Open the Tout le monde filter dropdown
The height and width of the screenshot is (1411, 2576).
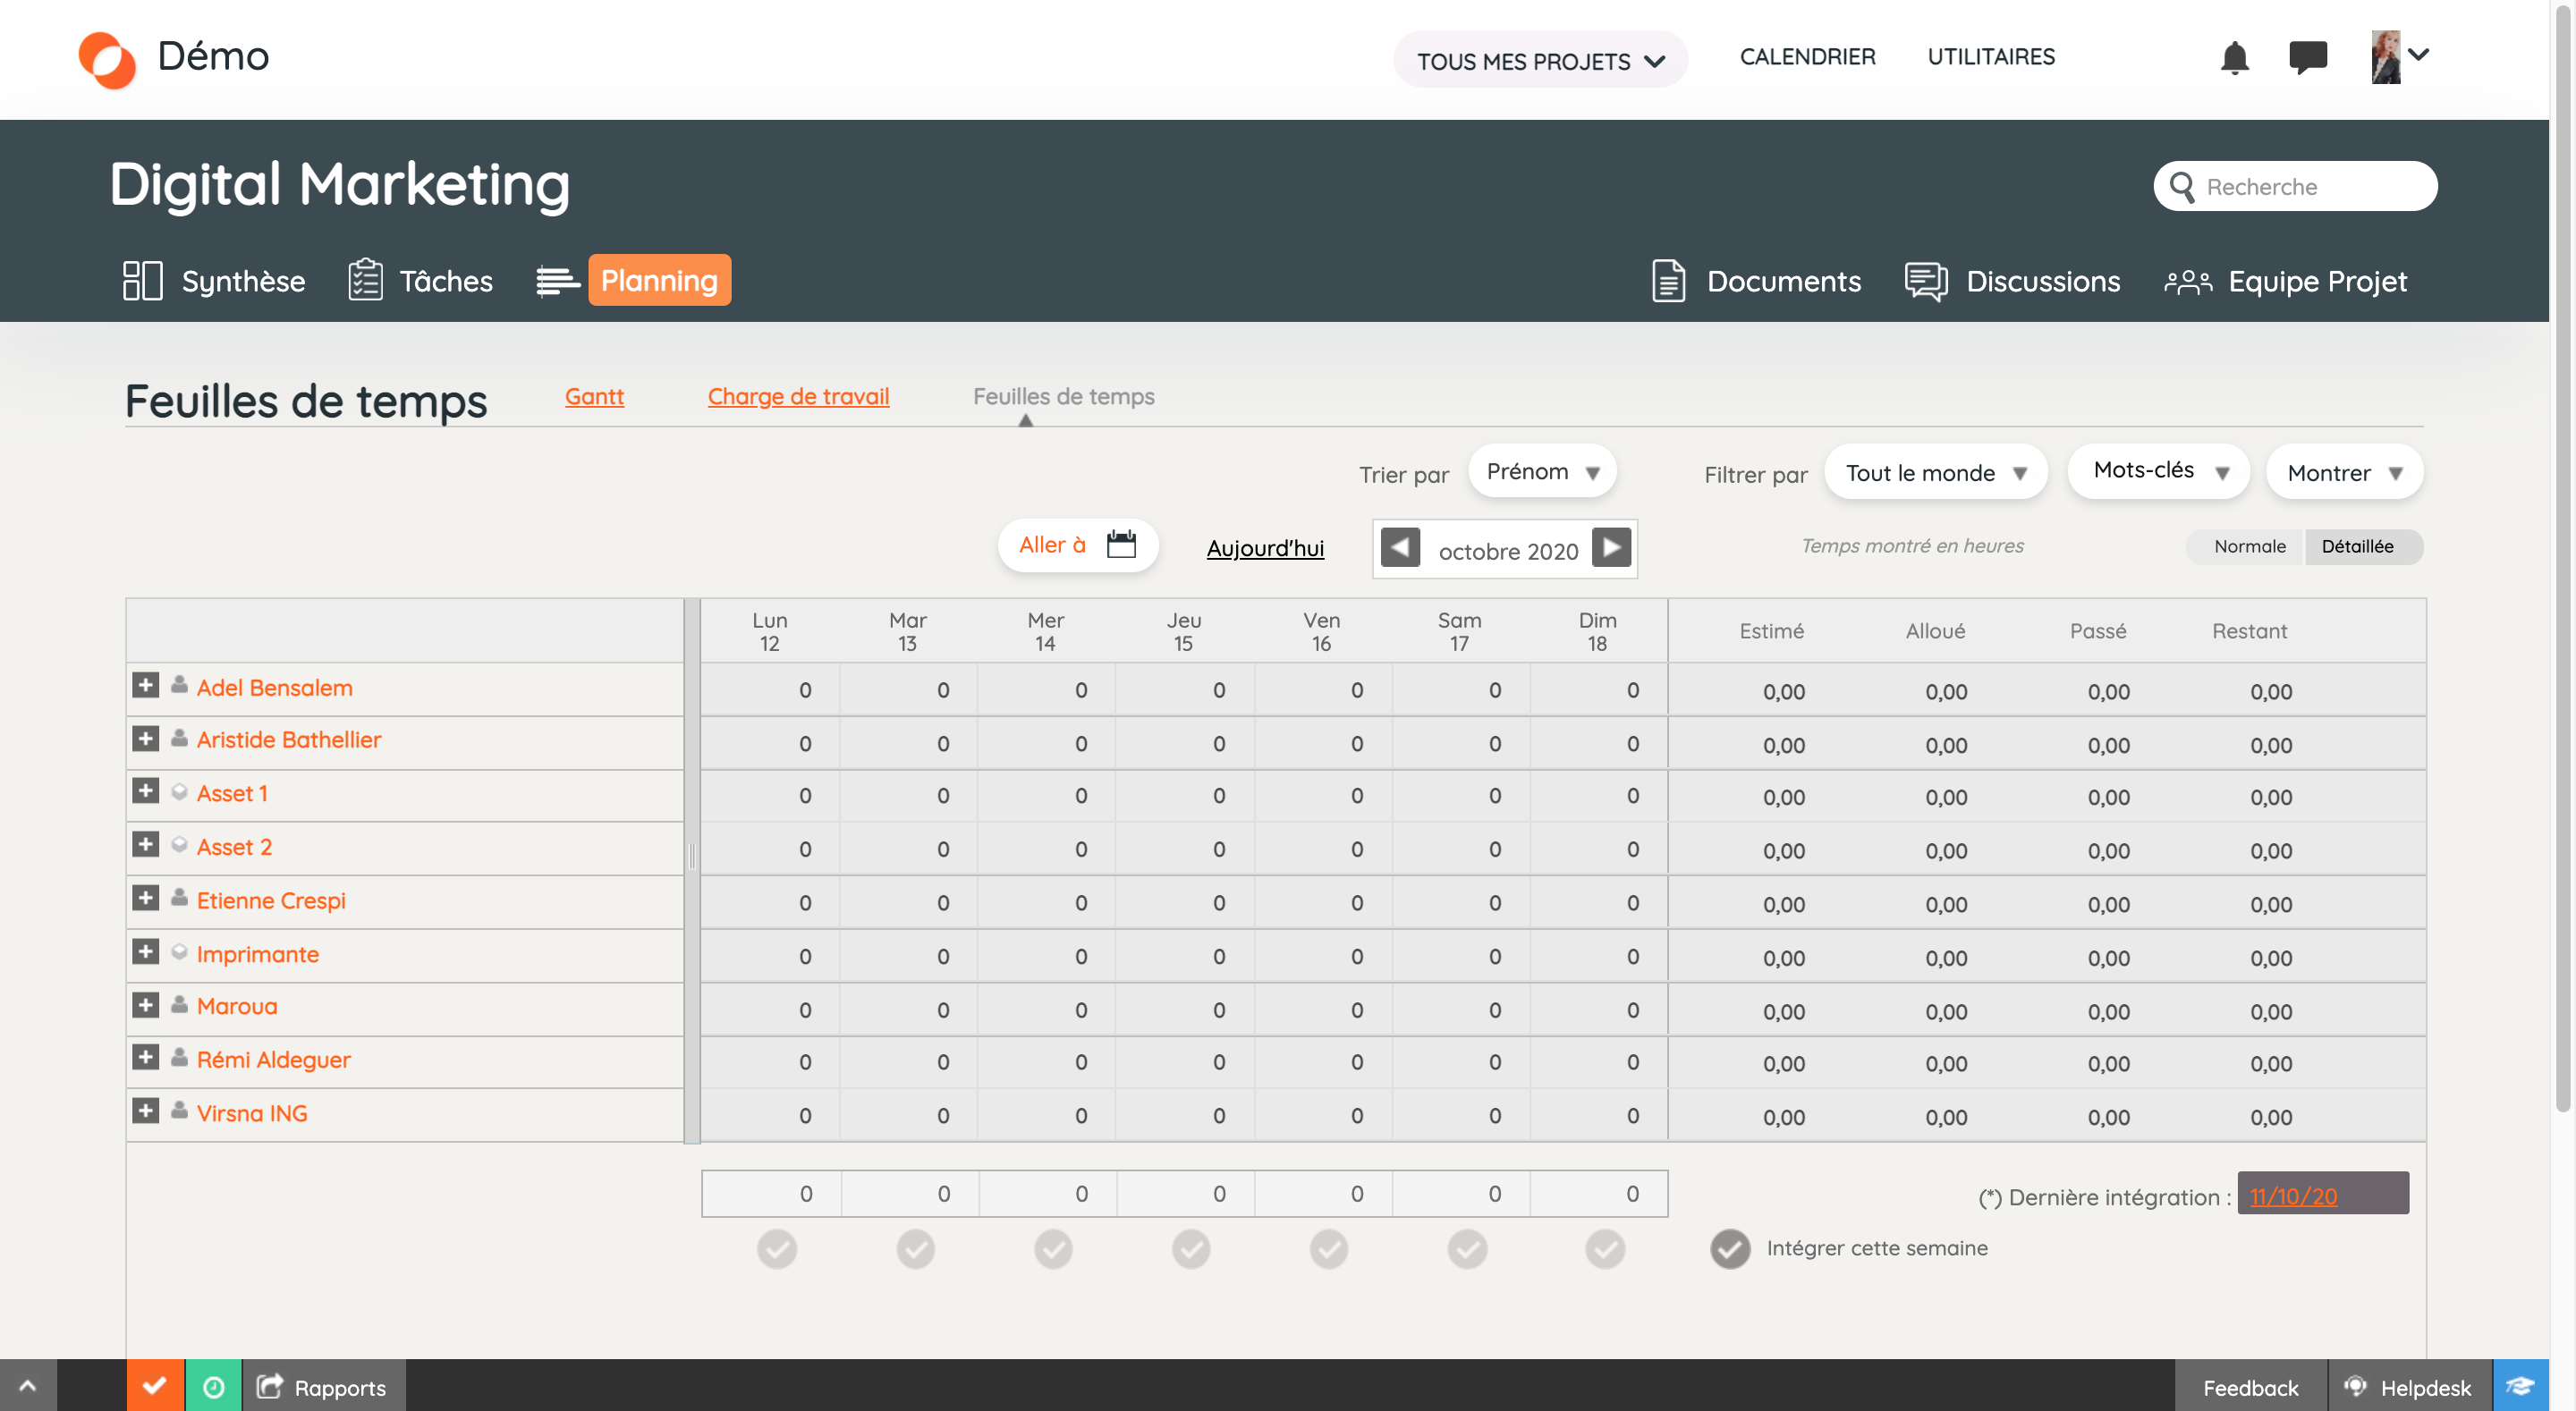(x=1934, y=472)
